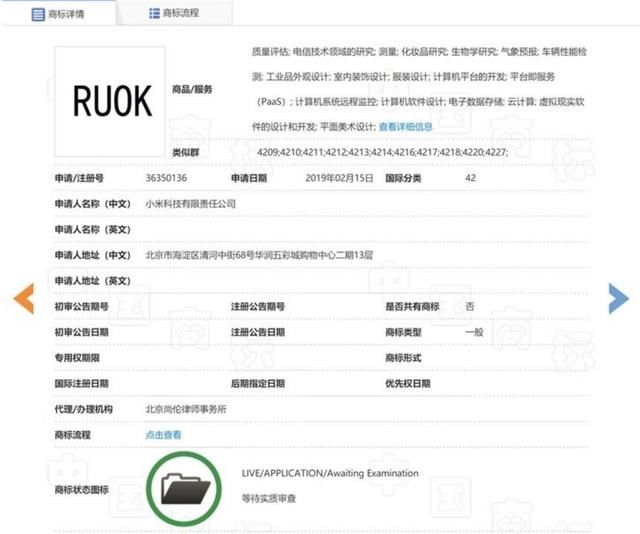Click the 商标流程 row label
The height and width of the screenshot is (534, 640).
point(73,435)
